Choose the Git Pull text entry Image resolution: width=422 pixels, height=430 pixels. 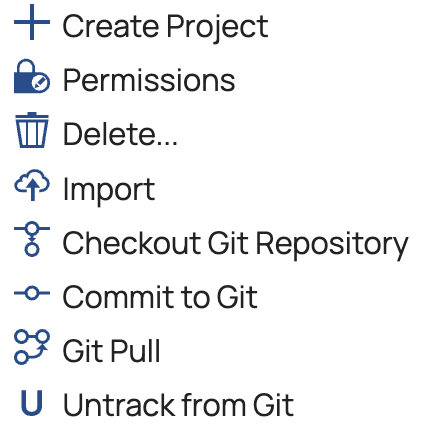click(x=111, y=351)
